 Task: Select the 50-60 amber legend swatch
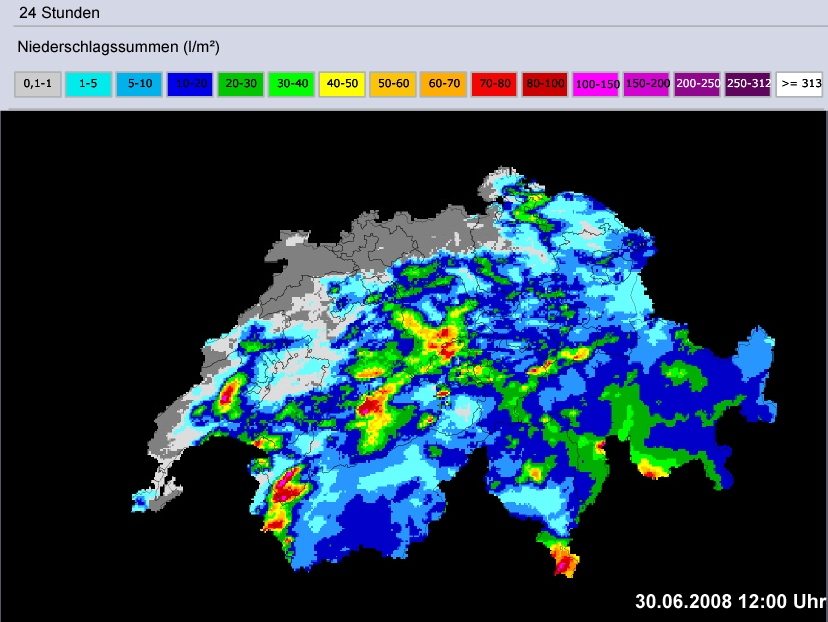(393, 84)
